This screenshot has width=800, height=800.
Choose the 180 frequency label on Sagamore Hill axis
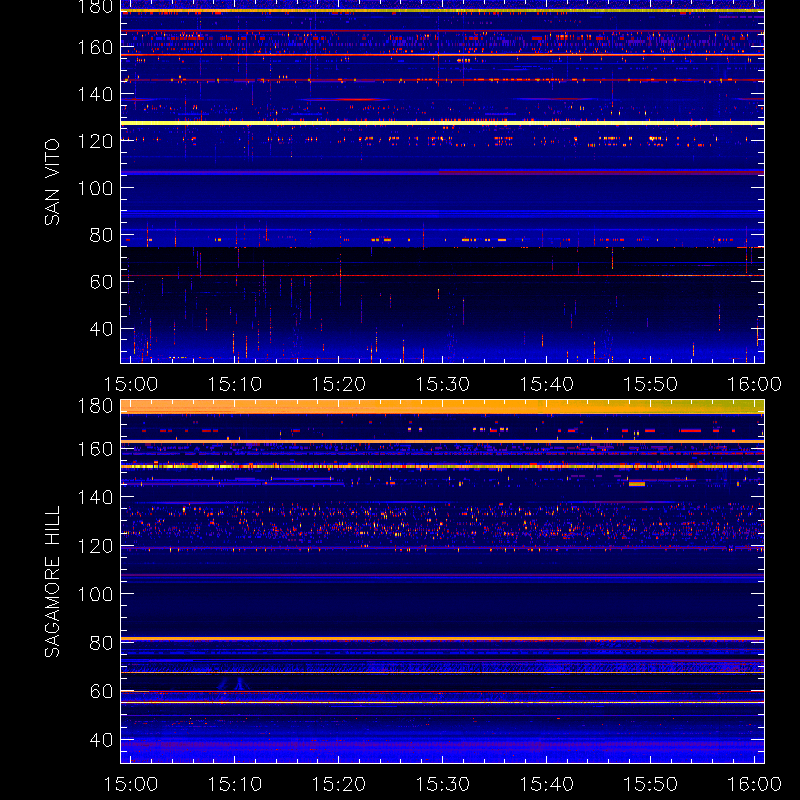95,406
